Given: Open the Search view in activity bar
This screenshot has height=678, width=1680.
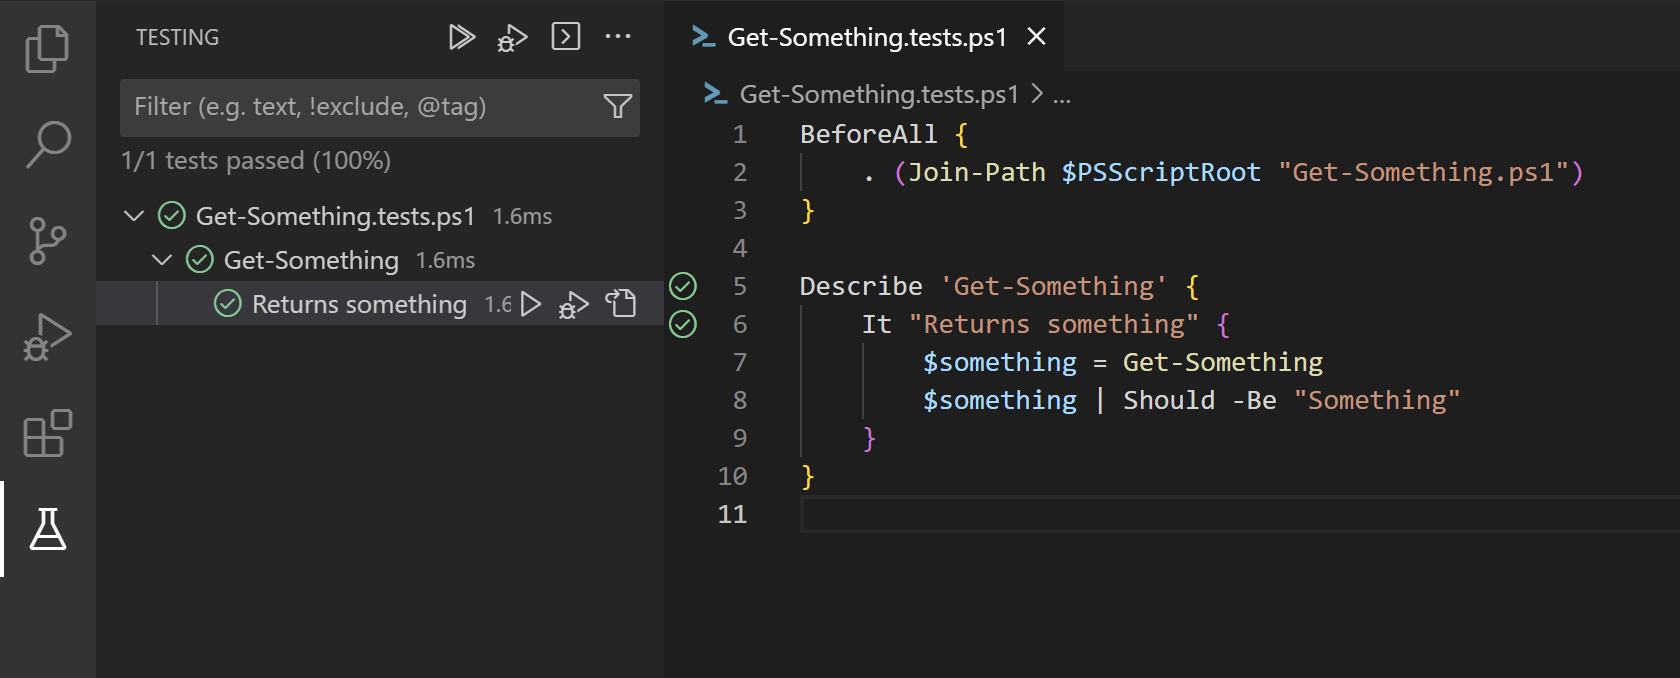Looking at the screenshot, I should click(47, 145).
